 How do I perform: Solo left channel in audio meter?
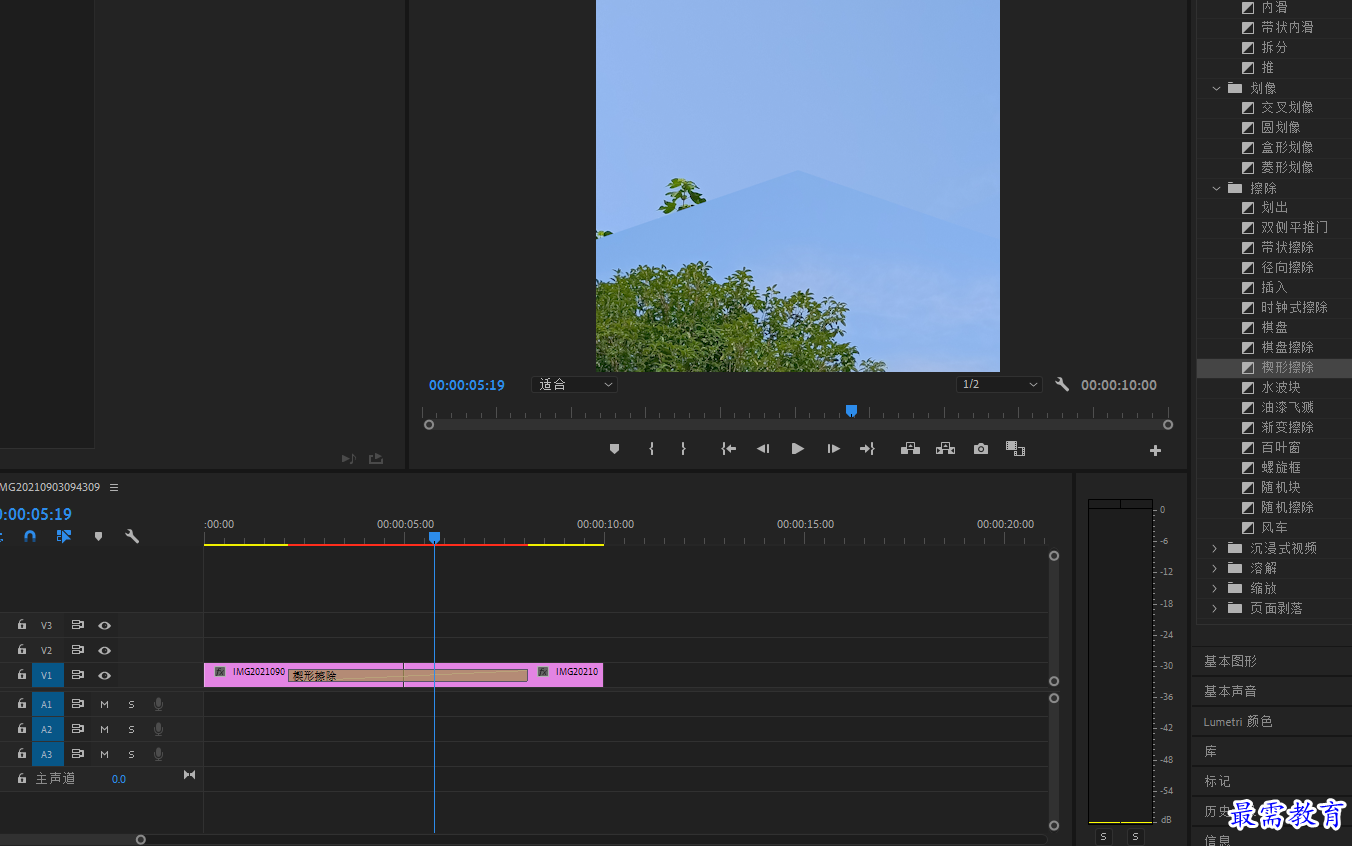click(x=1104, y=836)
